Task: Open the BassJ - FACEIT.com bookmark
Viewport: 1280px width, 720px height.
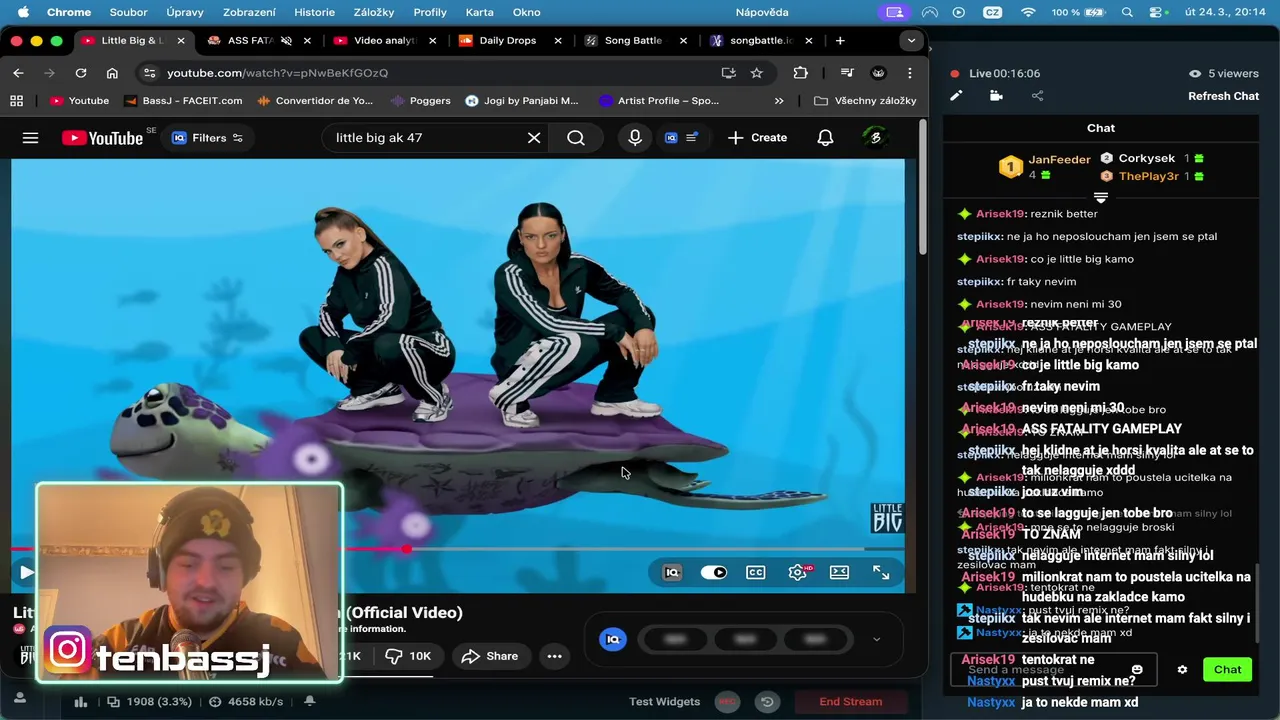Action: 183,100
